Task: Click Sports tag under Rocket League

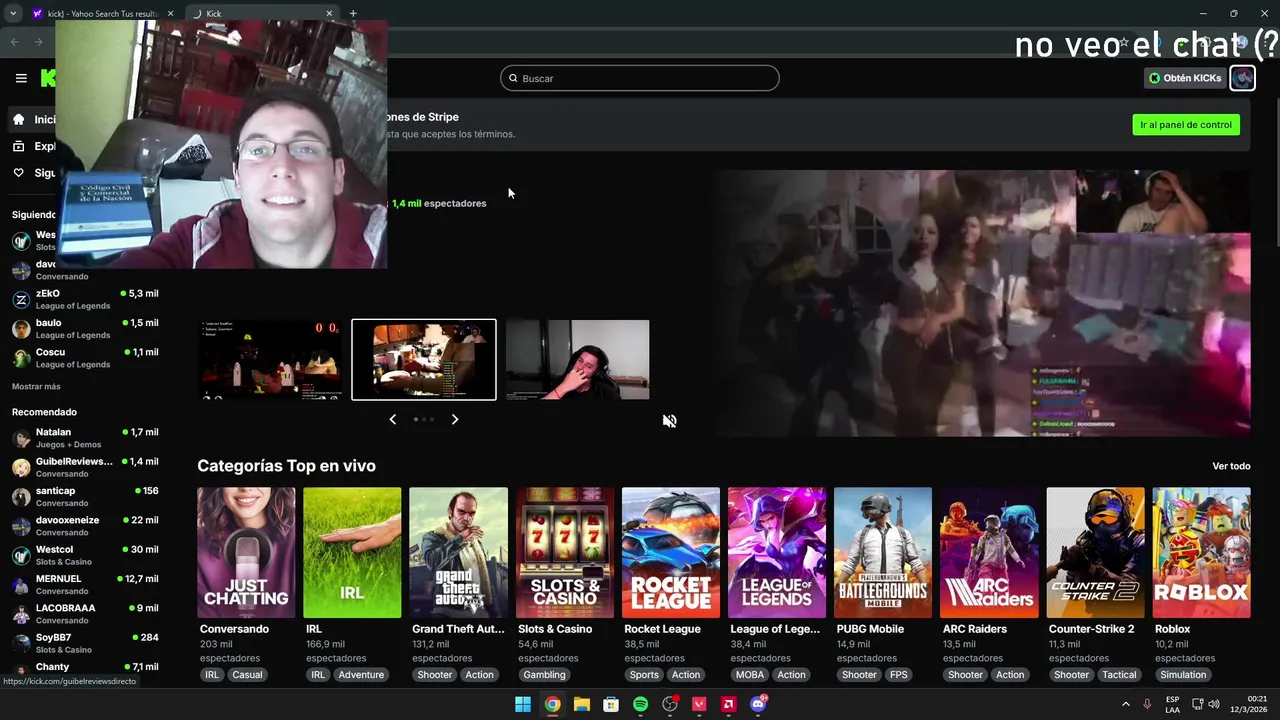Action: click(644, 675)
